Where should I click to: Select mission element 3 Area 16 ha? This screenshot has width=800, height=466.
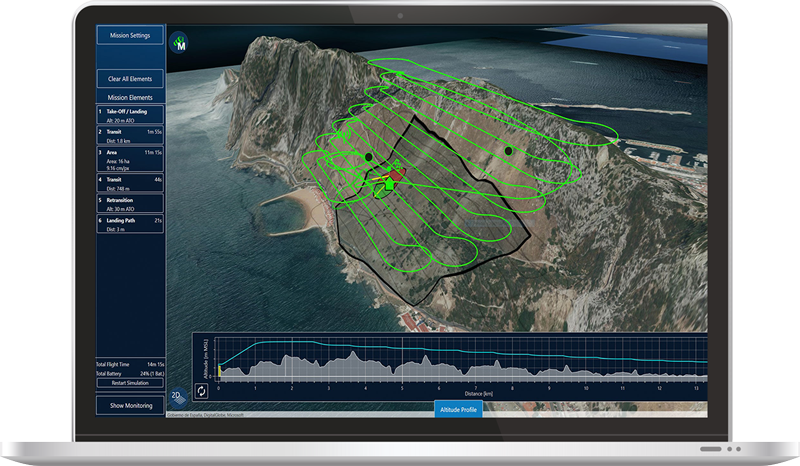(x=130, y=159)
